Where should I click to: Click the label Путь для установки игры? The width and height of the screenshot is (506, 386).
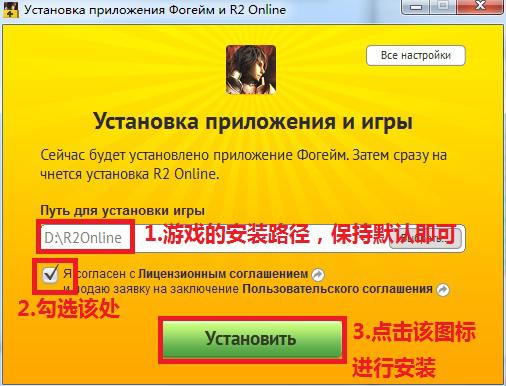(122, 211)
